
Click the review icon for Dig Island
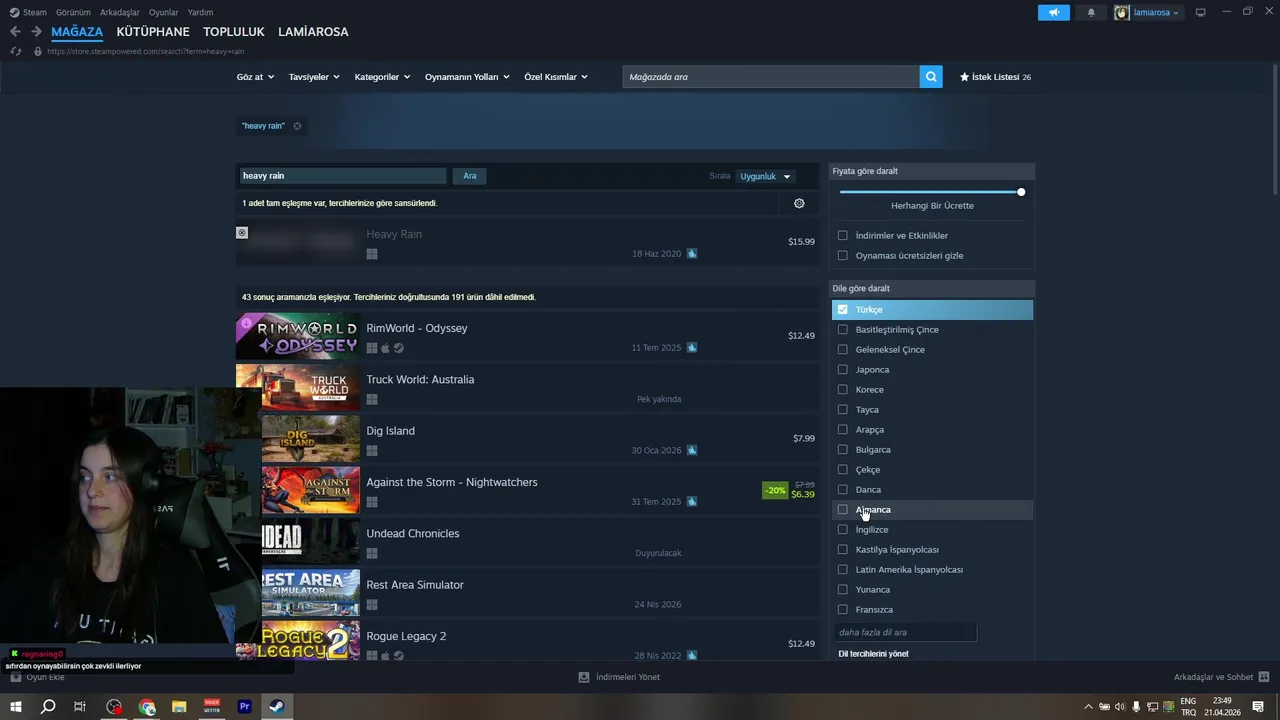pyautogui.click(x=692, y=450)
